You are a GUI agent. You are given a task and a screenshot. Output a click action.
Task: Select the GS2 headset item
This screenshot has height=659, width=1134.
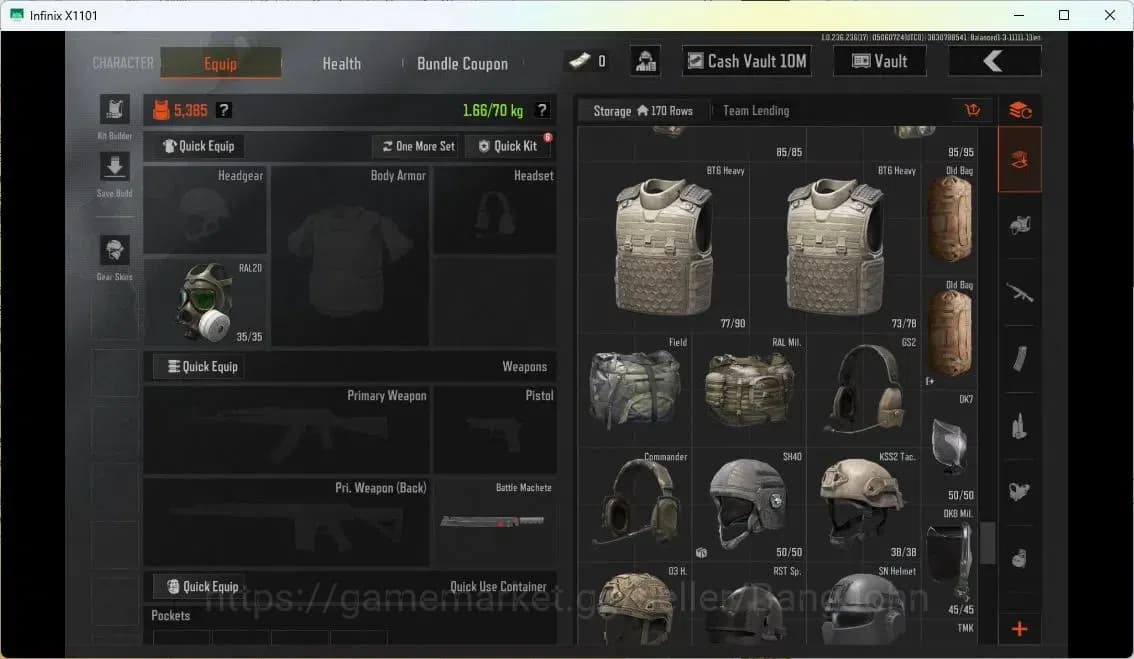coord(864,390)
